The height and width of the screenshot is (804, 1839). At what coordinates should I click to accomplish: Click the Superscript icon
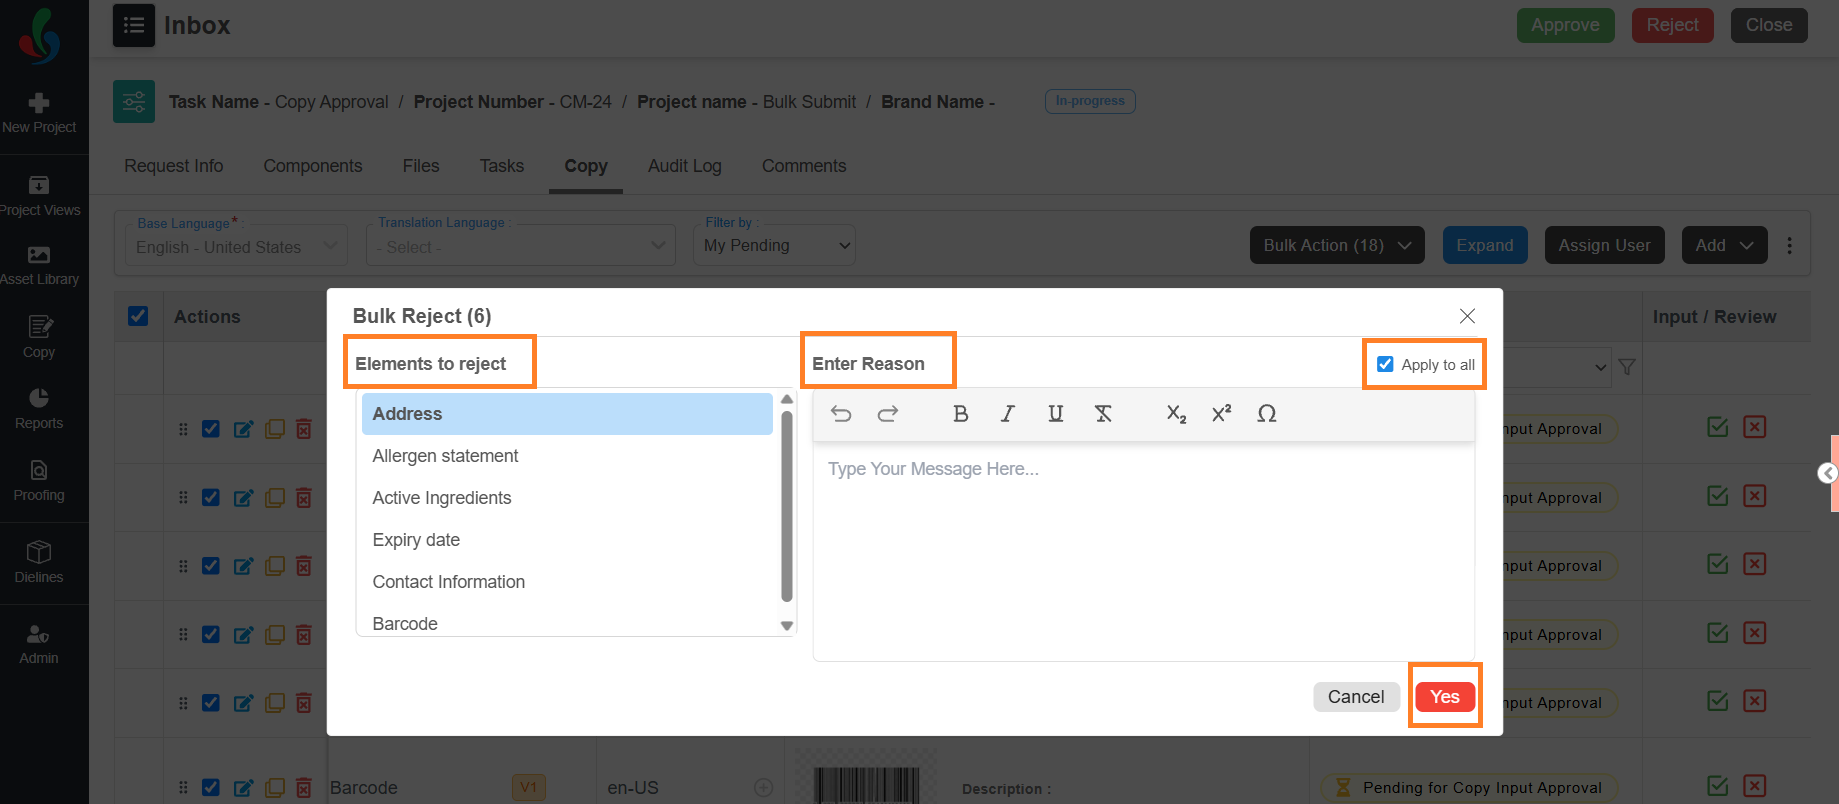1221,414
